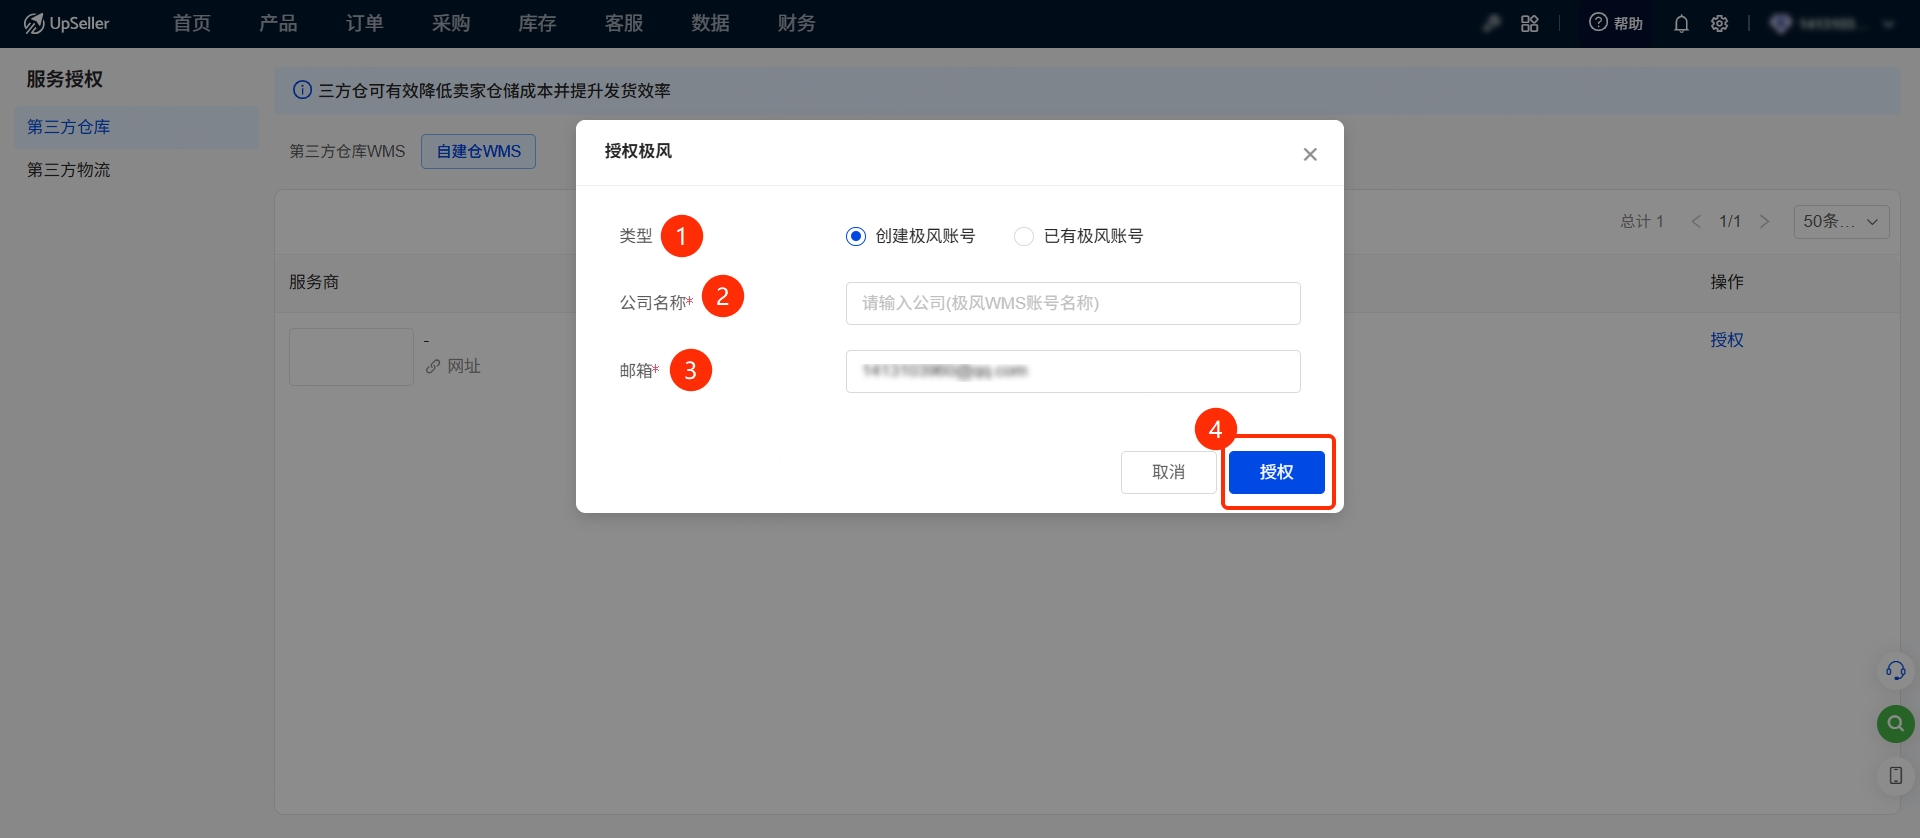Image resolution: width=1920 pixels, height=838 pixels.
Task: Open the 库存 menu
Action: point(537,23)
